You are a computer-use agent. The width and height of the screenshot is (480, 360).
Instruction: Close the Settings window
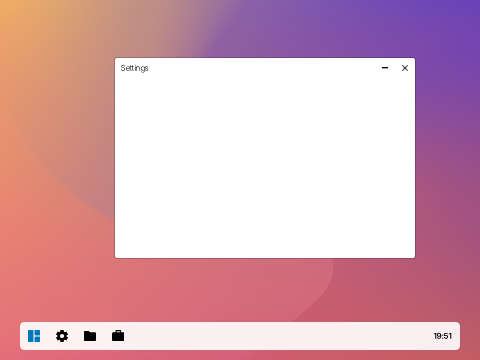click(x=405, y=68)
